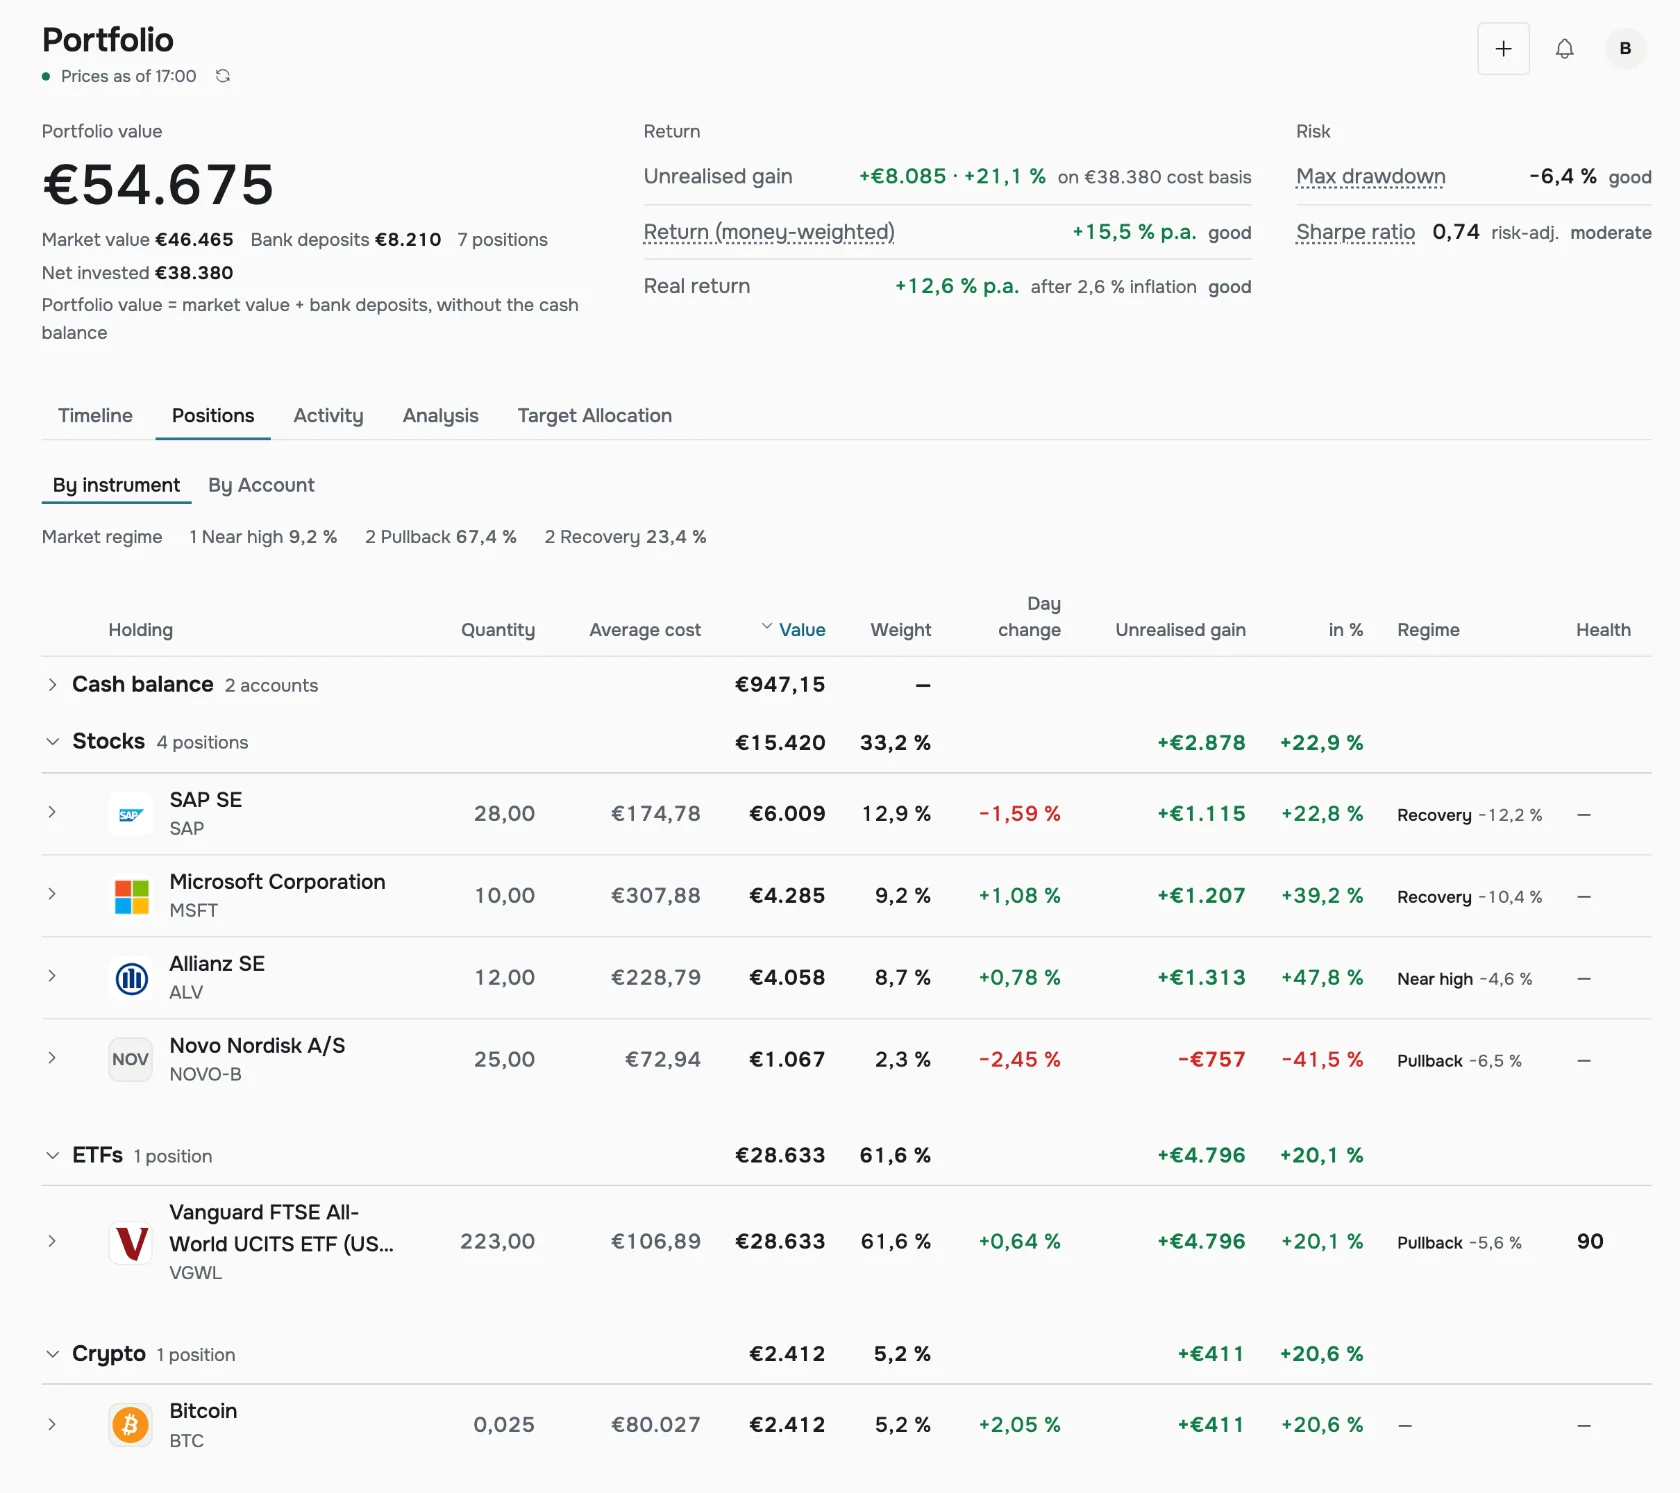Open the Analysis tab
The width and height of the screenshot is (1680, 1493).
[x=440, y=416]
